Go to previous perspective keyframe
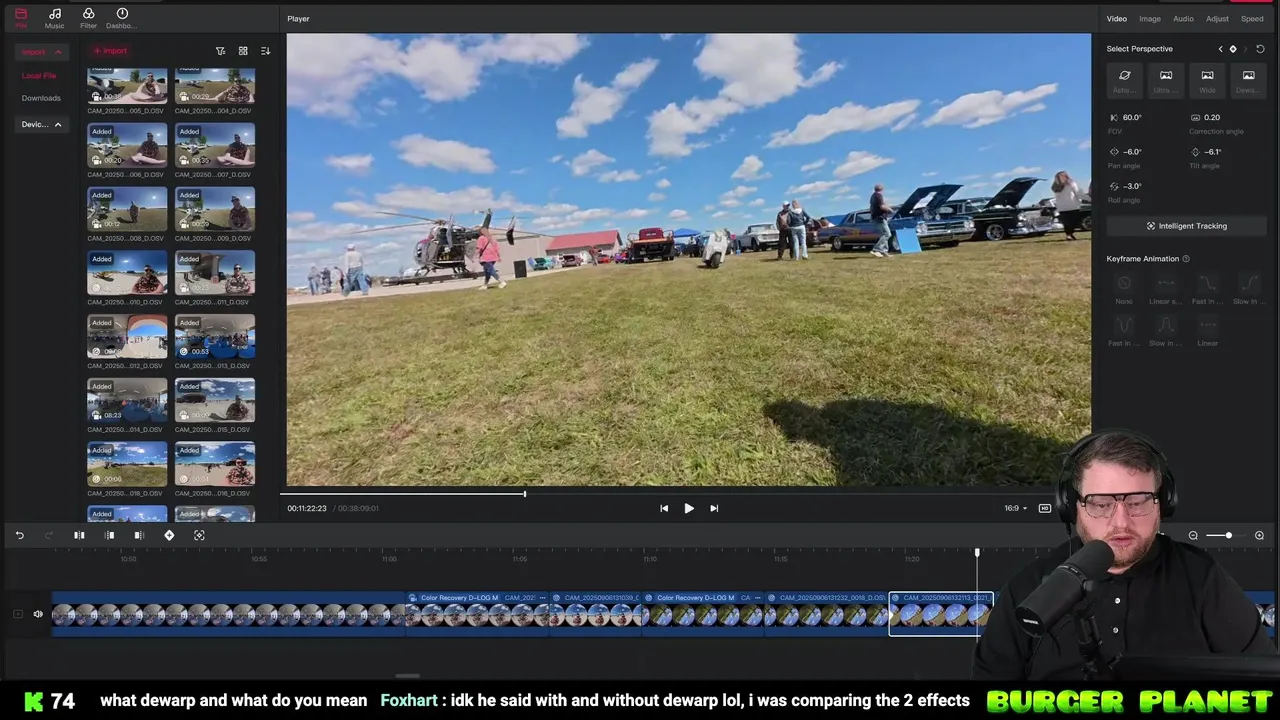 click(x=1220, y=49)
